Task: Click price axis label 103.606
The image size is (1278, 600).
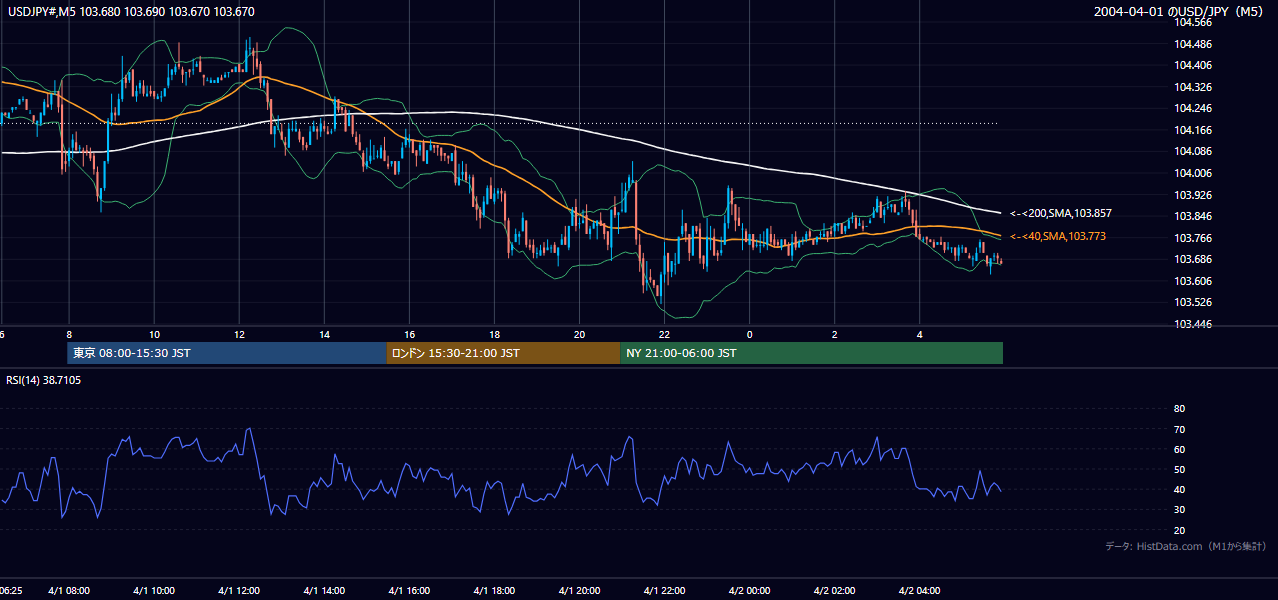Action: coord(1192,281)
